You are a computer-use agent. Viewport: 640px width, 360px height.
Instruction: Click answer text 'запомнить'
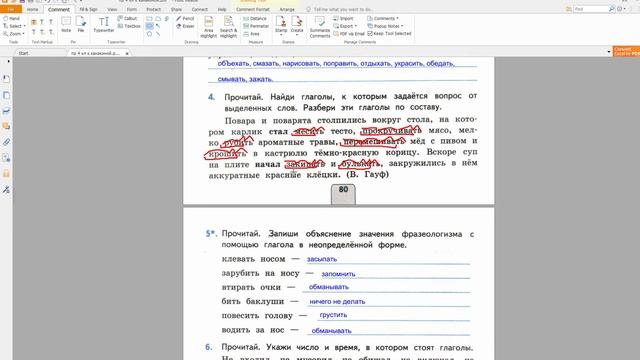[338, 274]
